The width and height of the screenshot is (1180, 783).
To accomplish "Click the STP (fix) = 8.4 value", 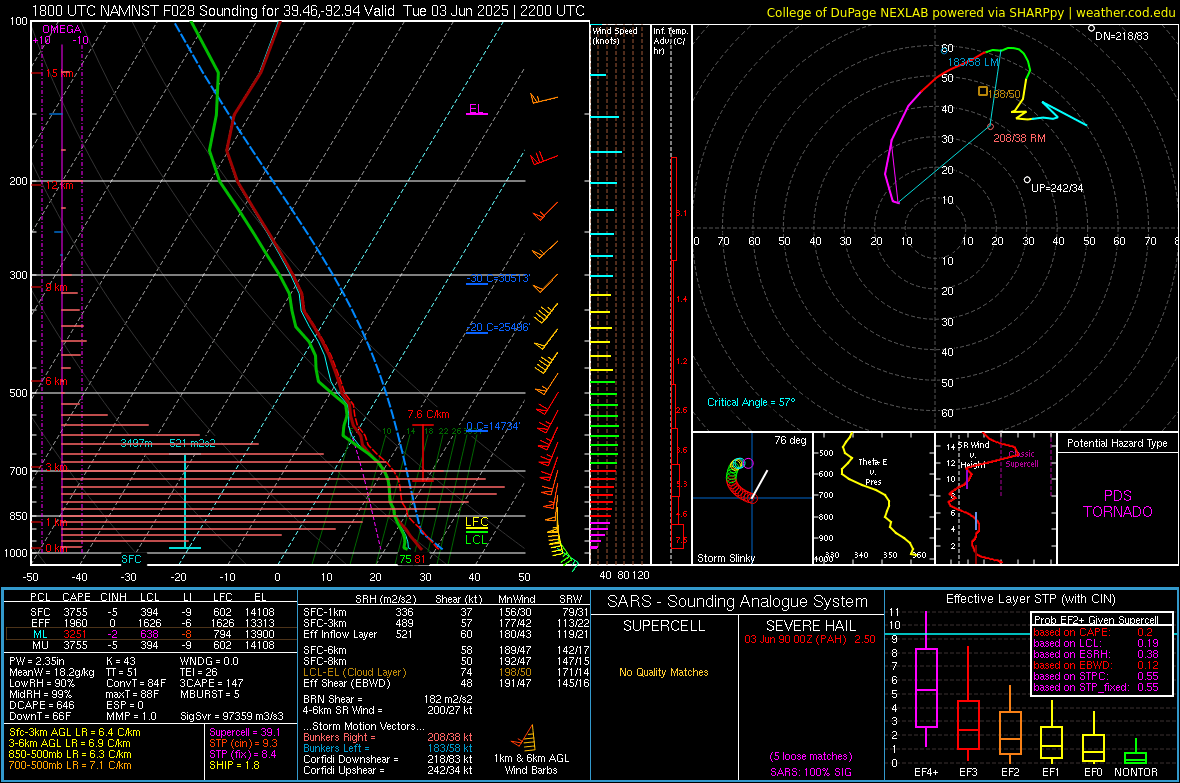I will pyautogui.click(x=243, y=754).
